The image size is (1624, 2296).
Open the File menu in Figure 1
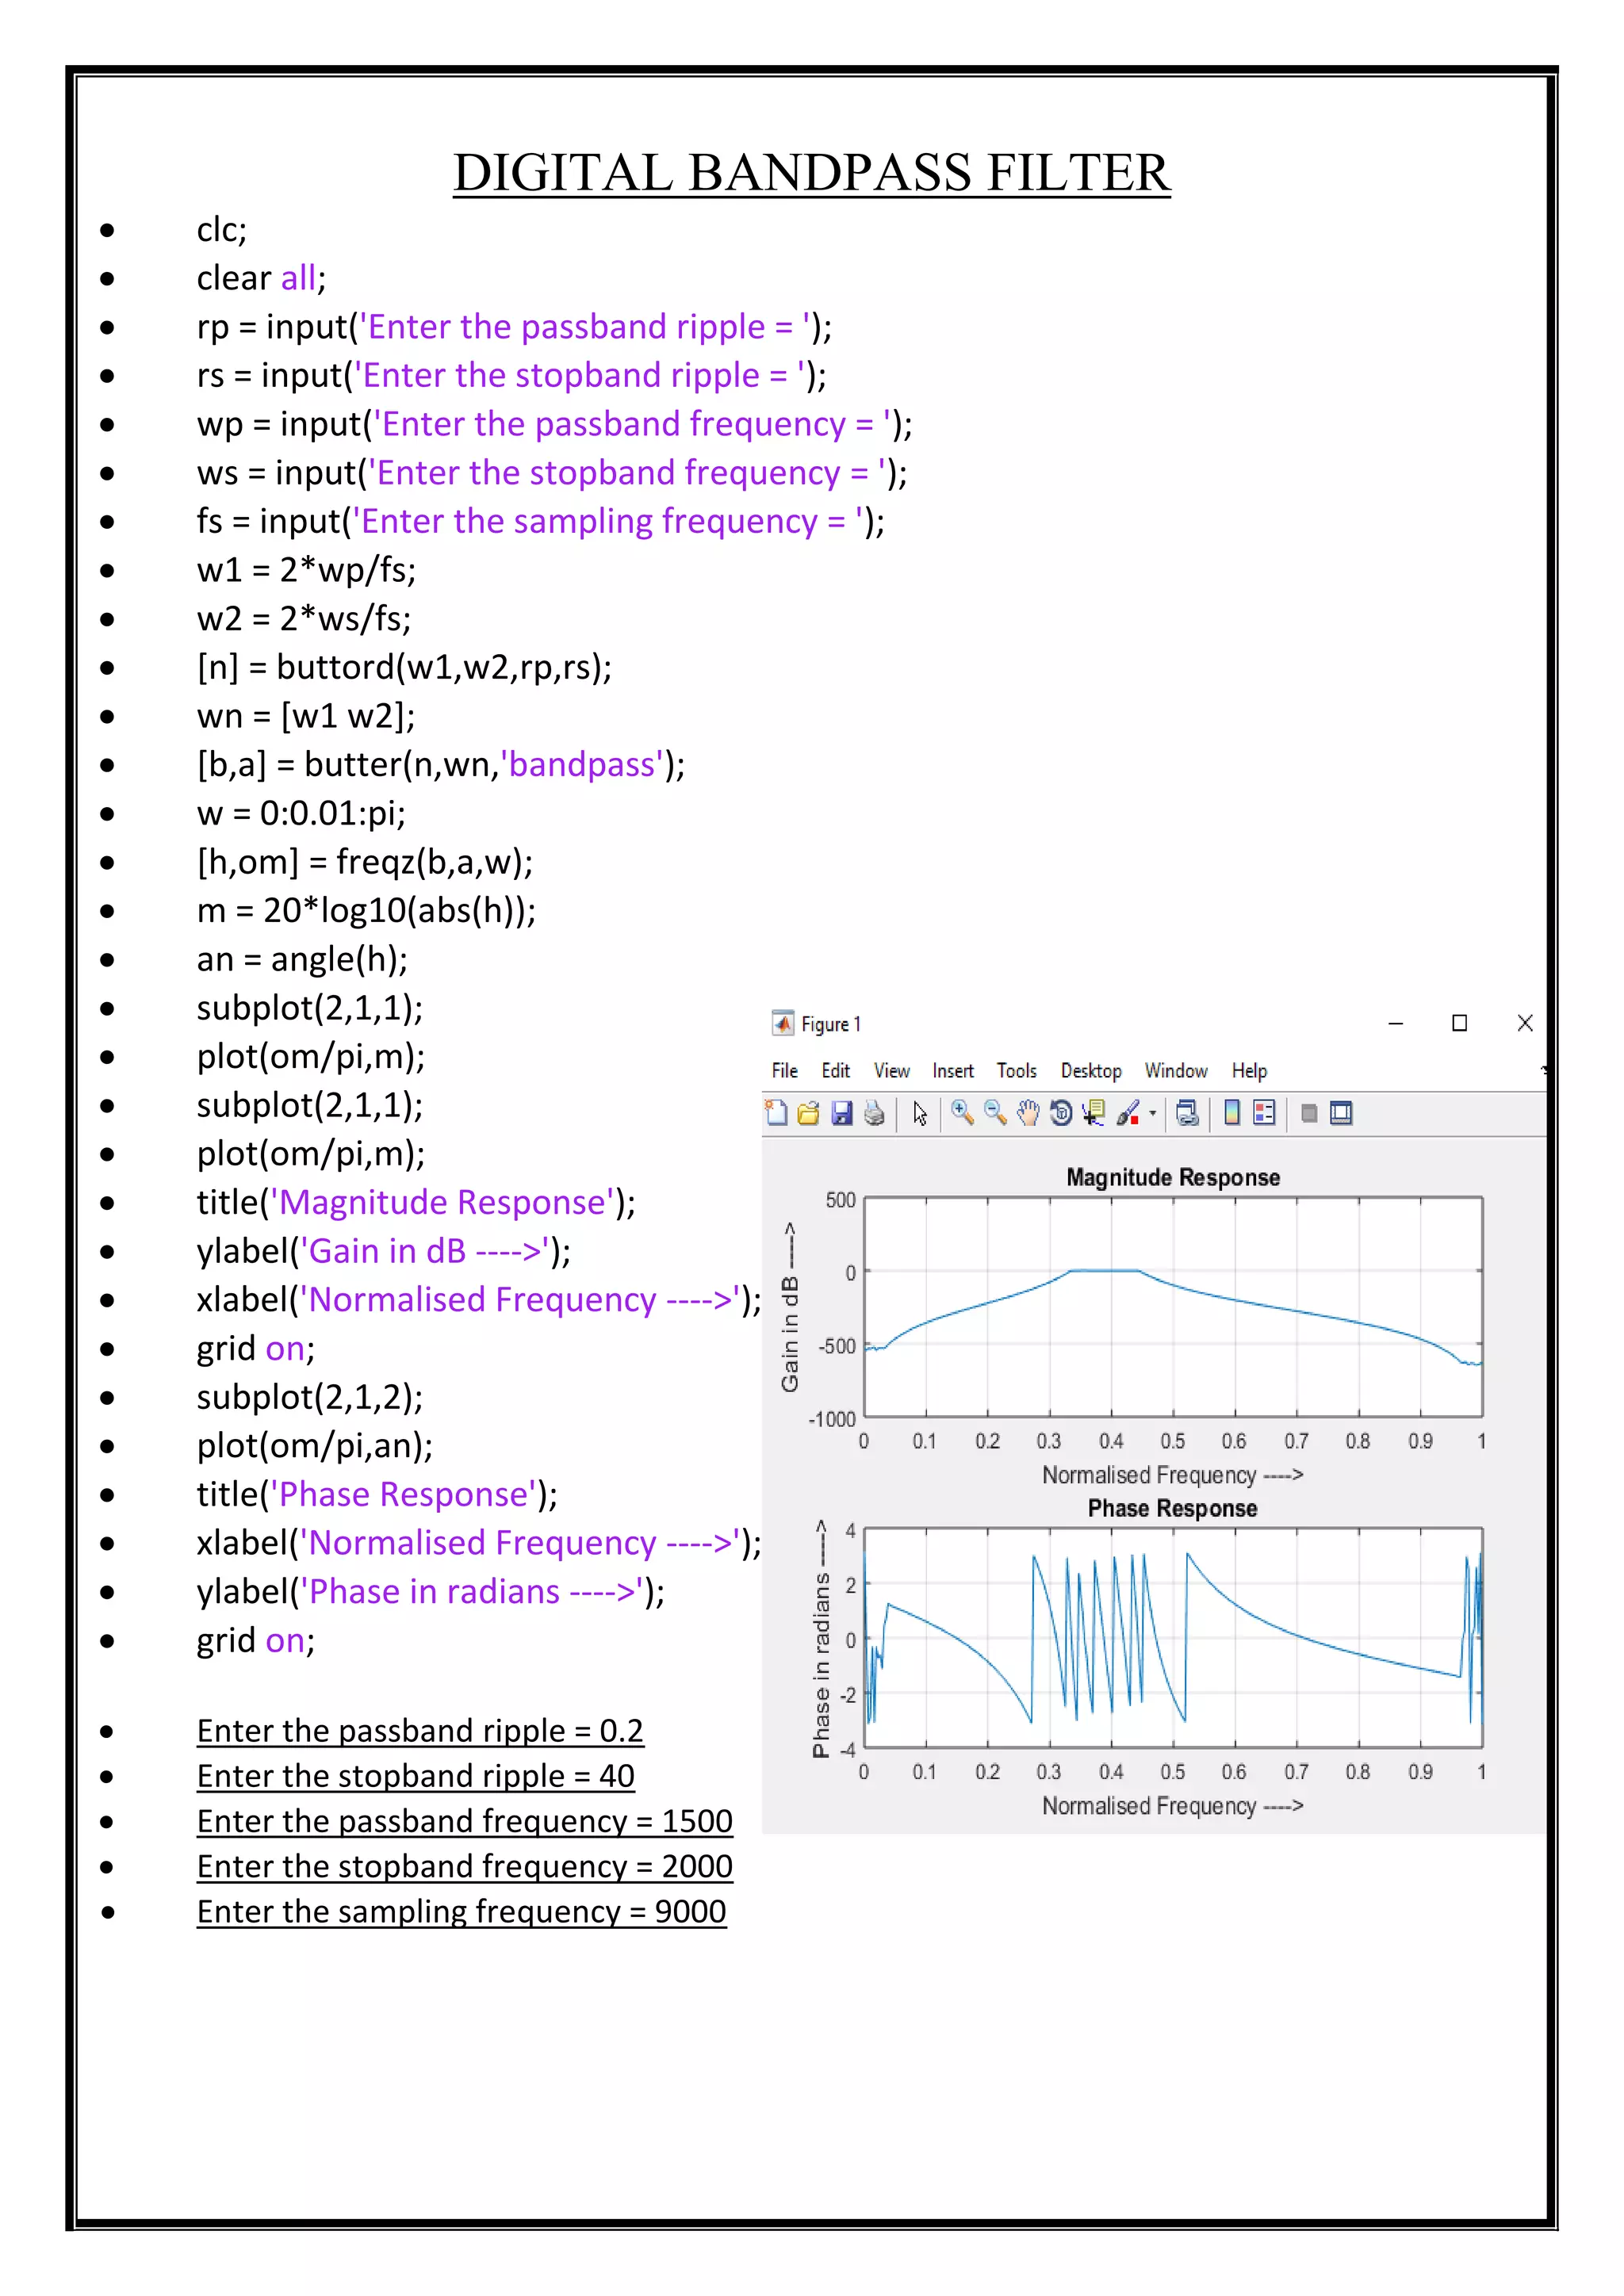pos(785,1071)
